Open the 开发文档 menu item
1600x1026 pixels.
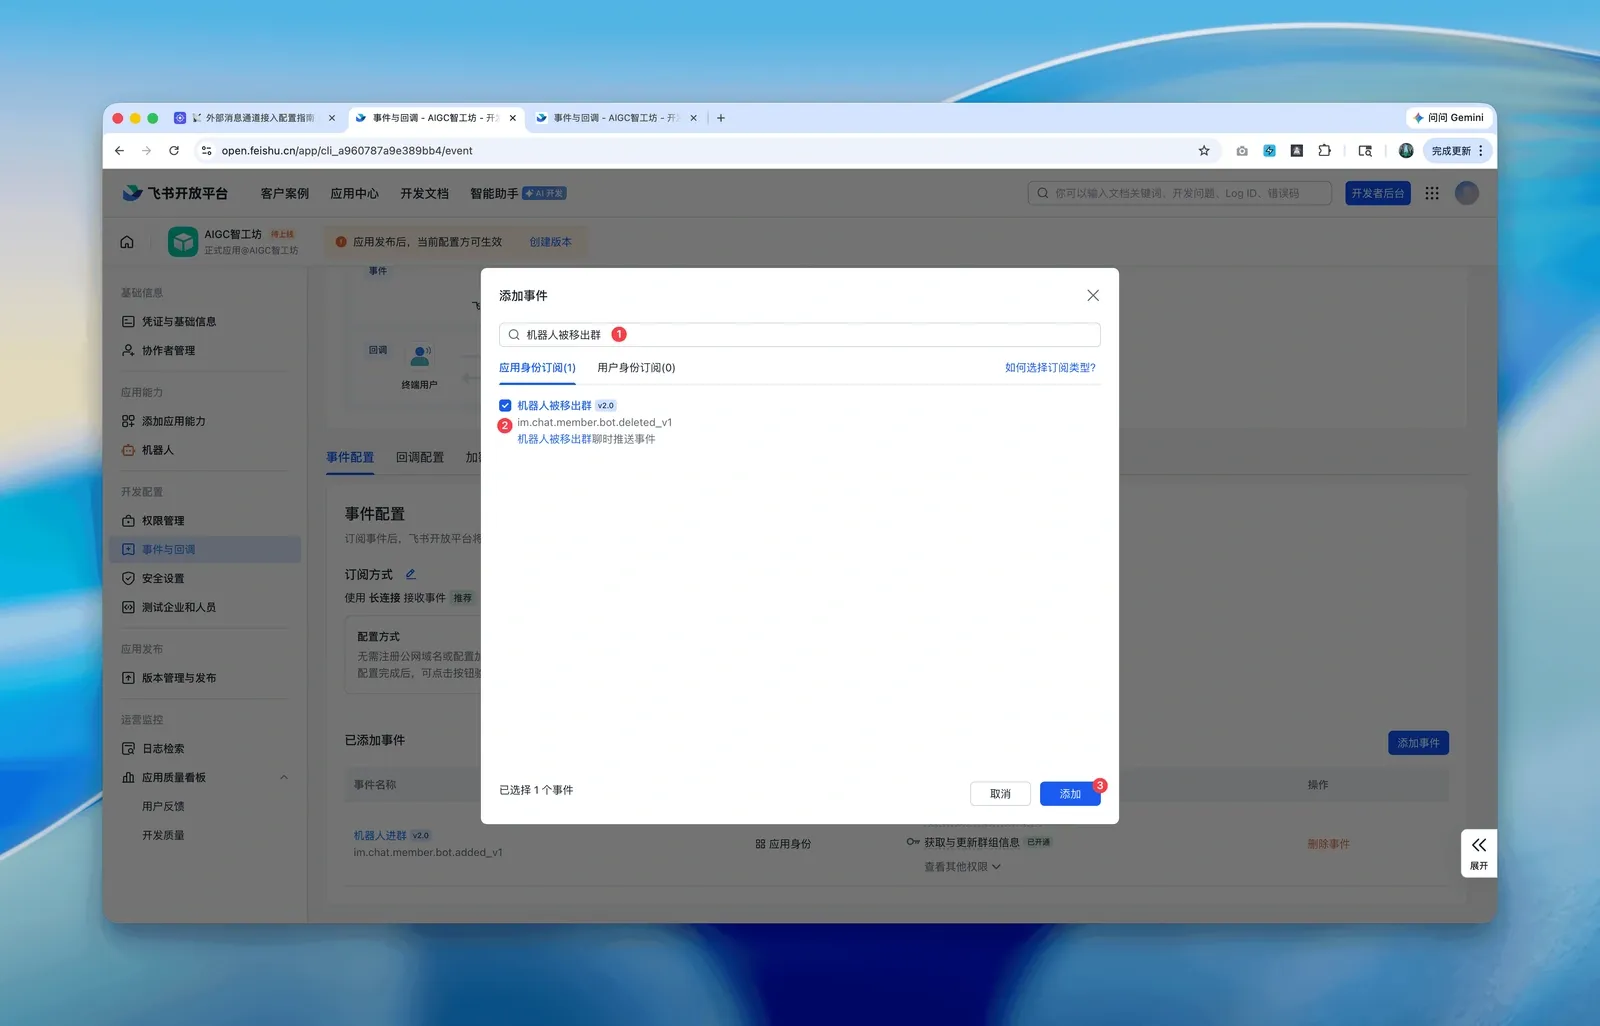[425, 194]
